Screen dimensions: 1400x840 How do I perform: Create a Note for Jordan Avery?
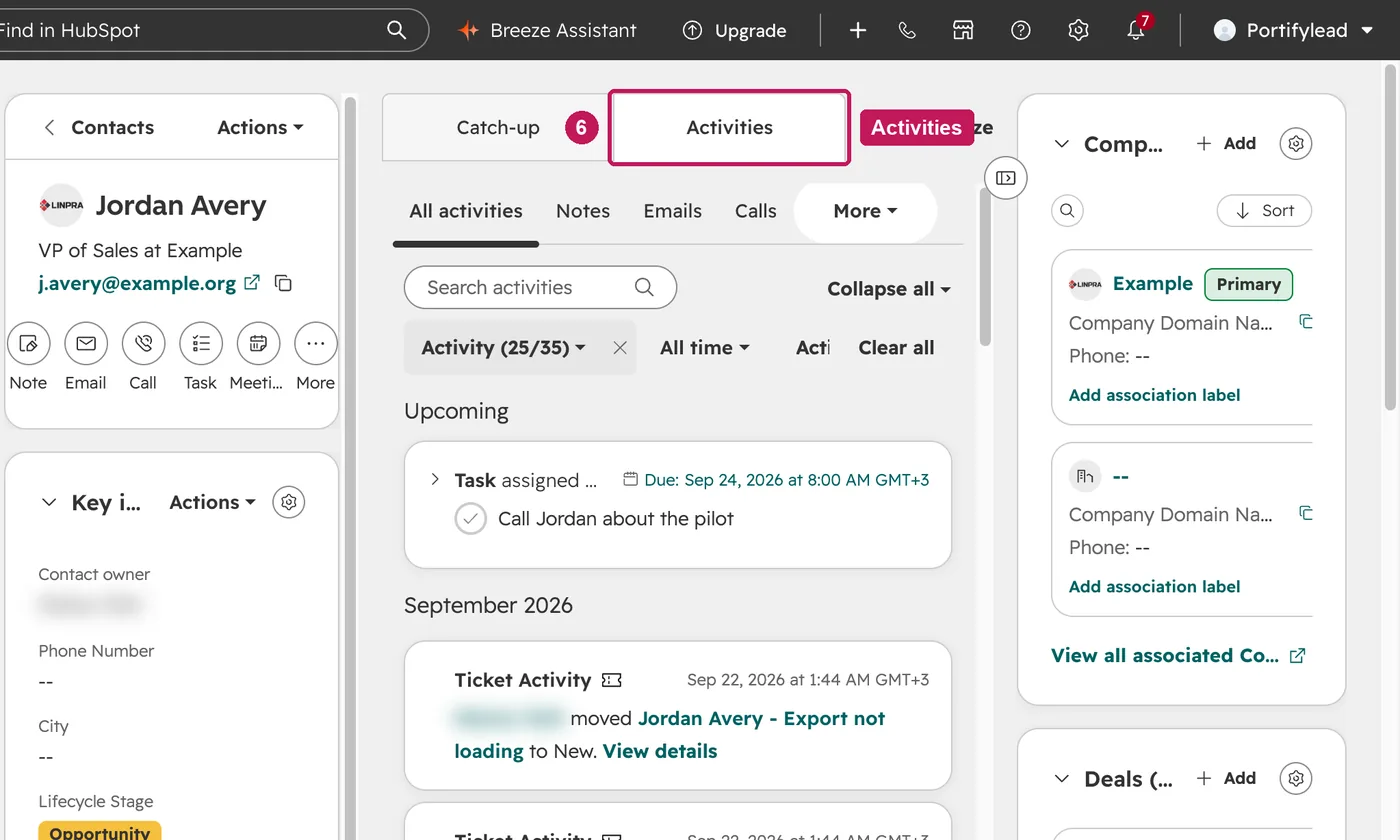pyautogui.click(x=28, y=344)
